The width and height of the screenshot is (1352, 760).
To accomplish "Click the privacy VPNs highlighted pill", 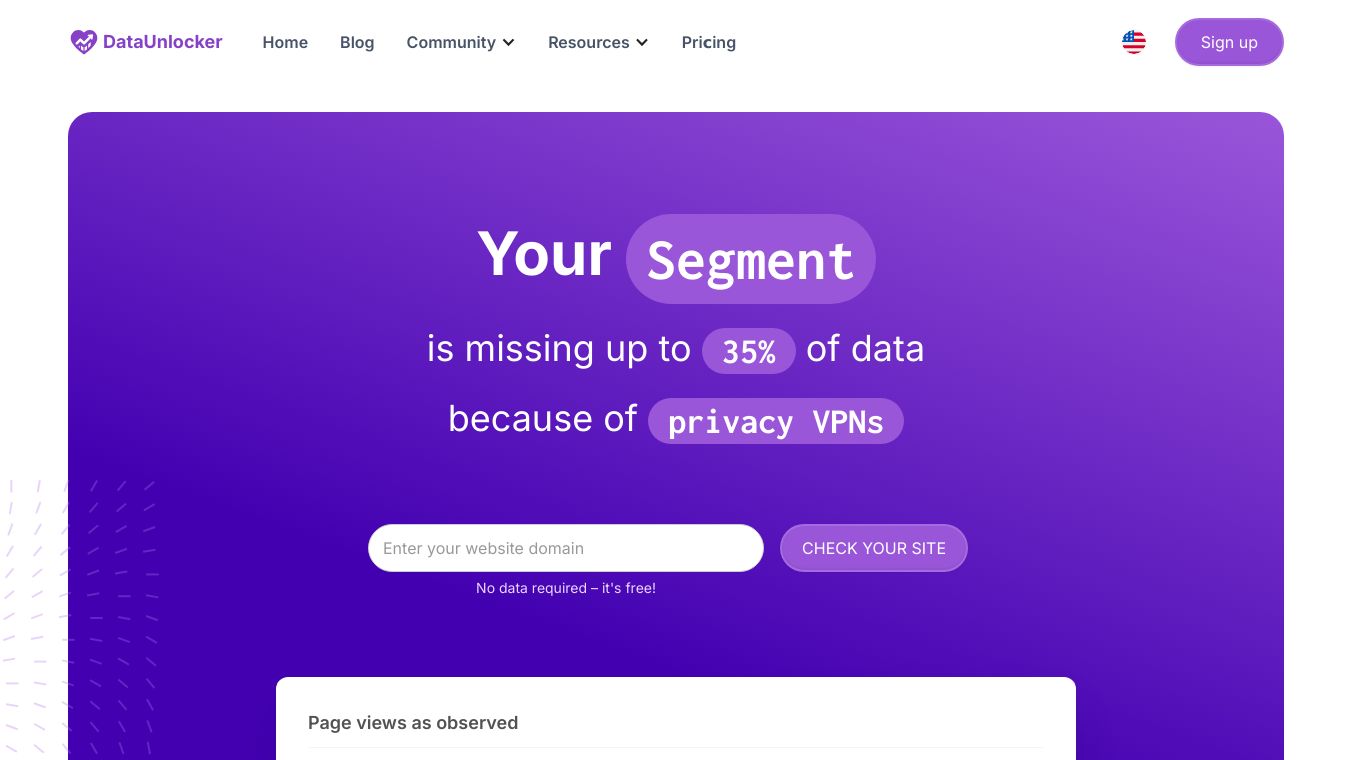I will click(x=775, y=421).
